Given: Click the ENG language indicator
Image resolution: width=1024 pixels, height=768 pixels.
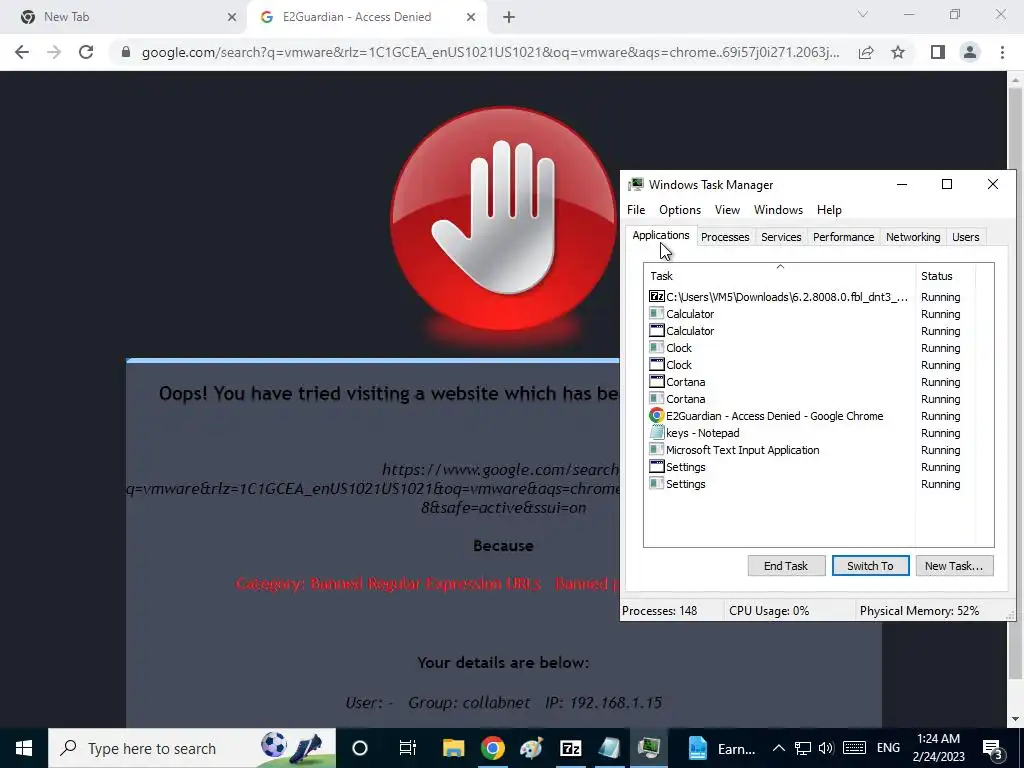Looking at the screenshot, I should 888,748.
